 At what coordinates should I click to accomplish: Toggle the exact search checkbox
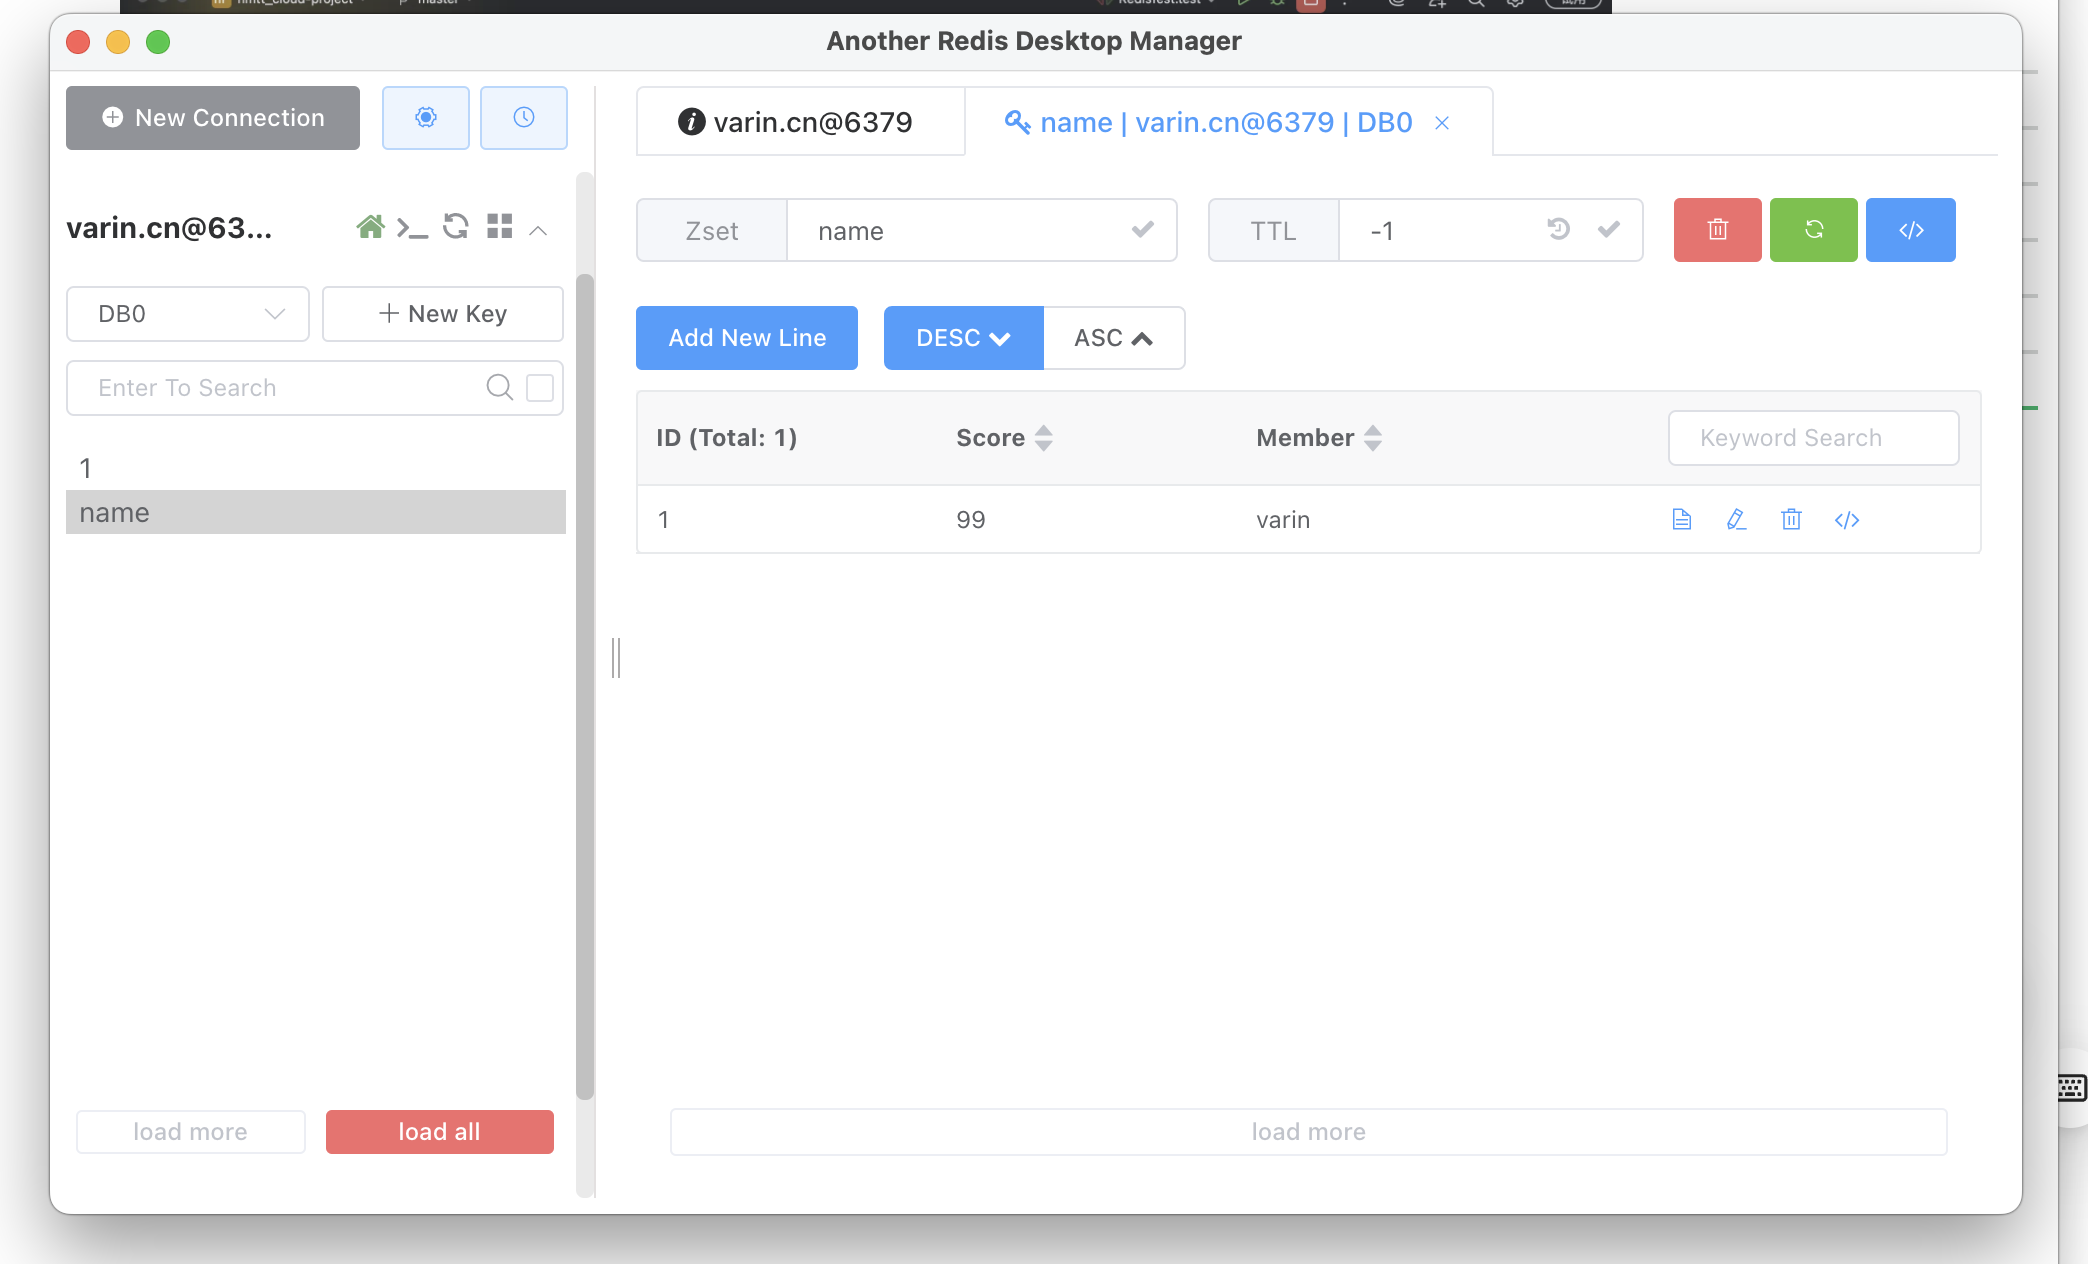pyautogui.click(x=540, y=388)
